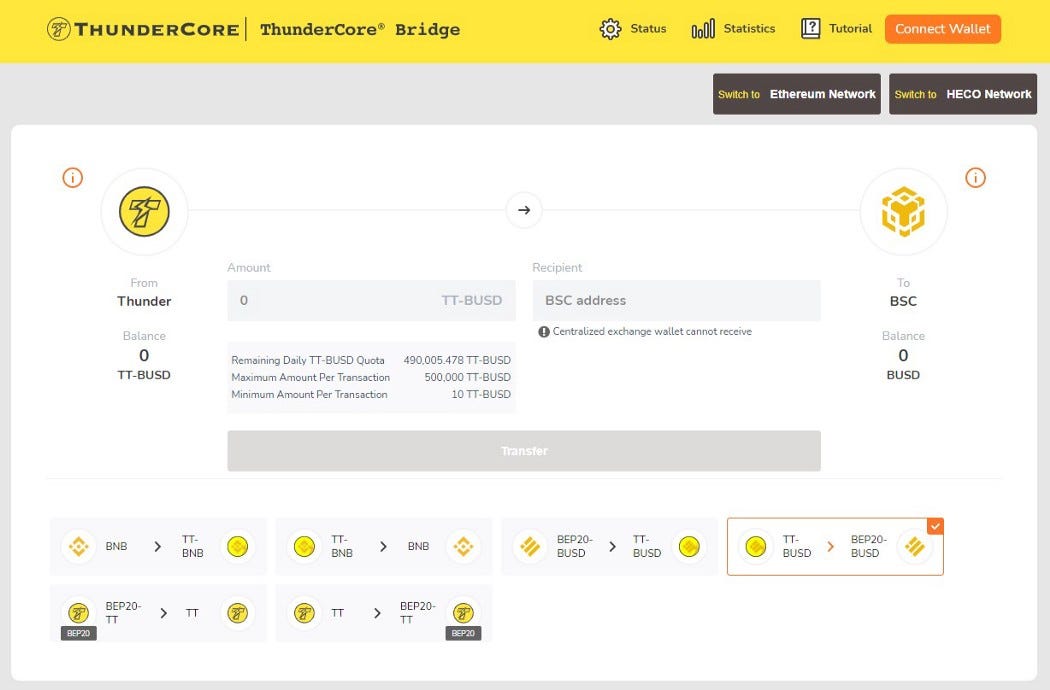Open the Tutorial book icon
The height and width of the screenshot is (690, 1050).
(810, 29)
